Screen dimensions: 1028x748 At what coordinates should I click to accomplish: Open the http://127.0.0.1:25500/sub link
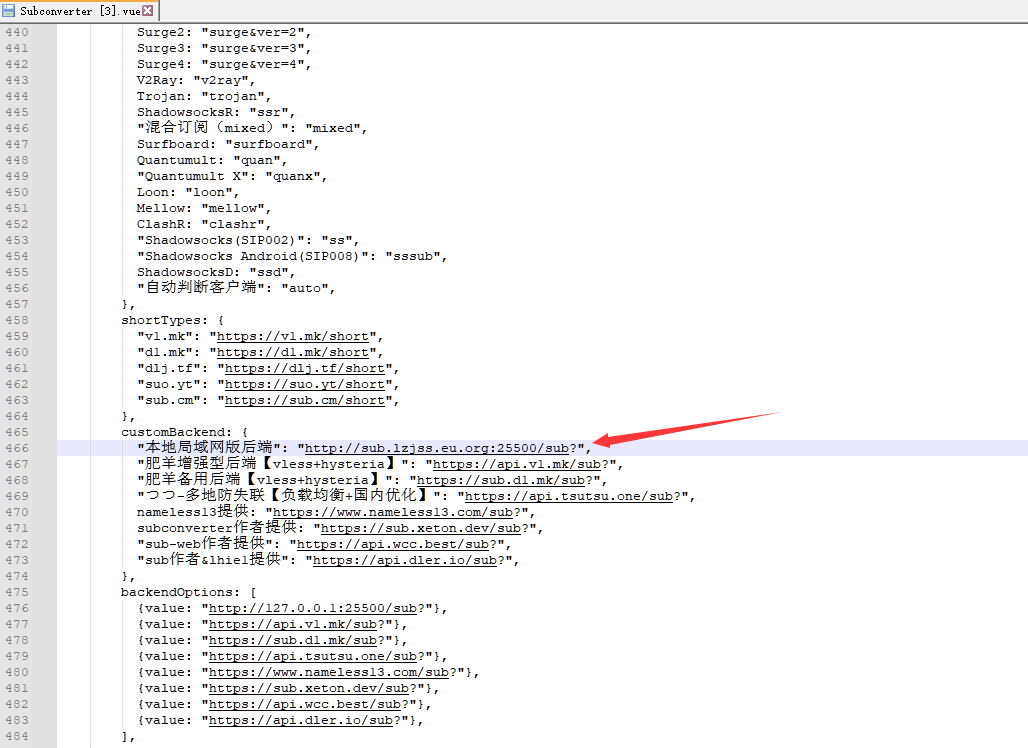pyautogui.click(x=313, y=608)
